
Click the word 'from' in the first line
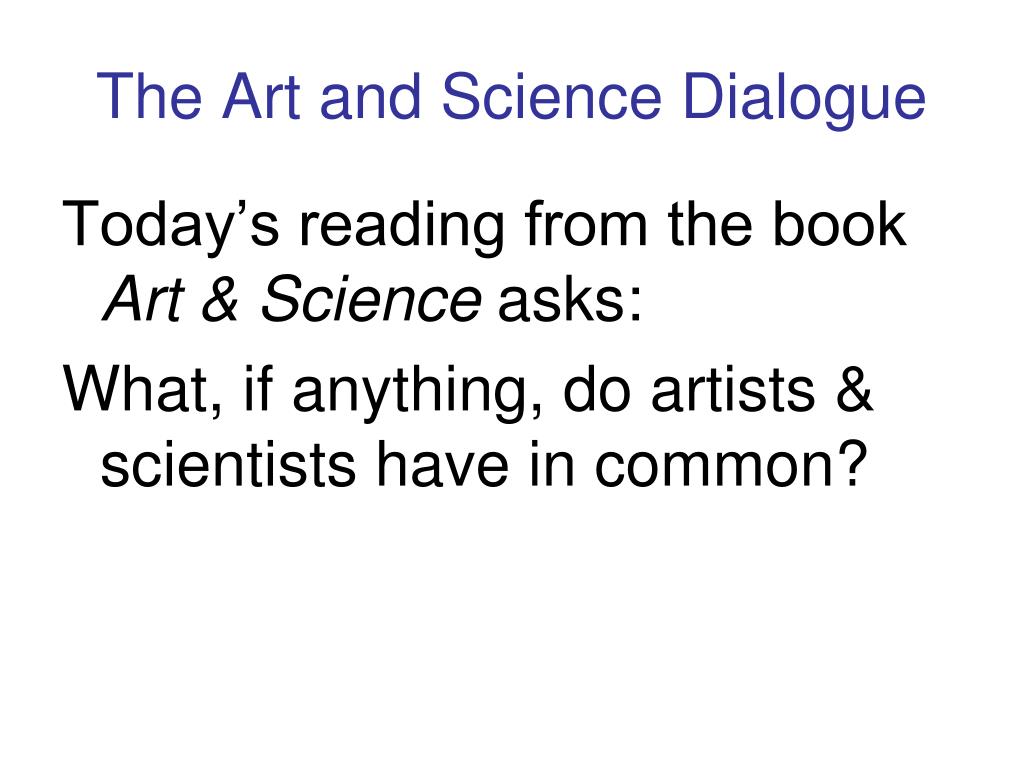586,224
